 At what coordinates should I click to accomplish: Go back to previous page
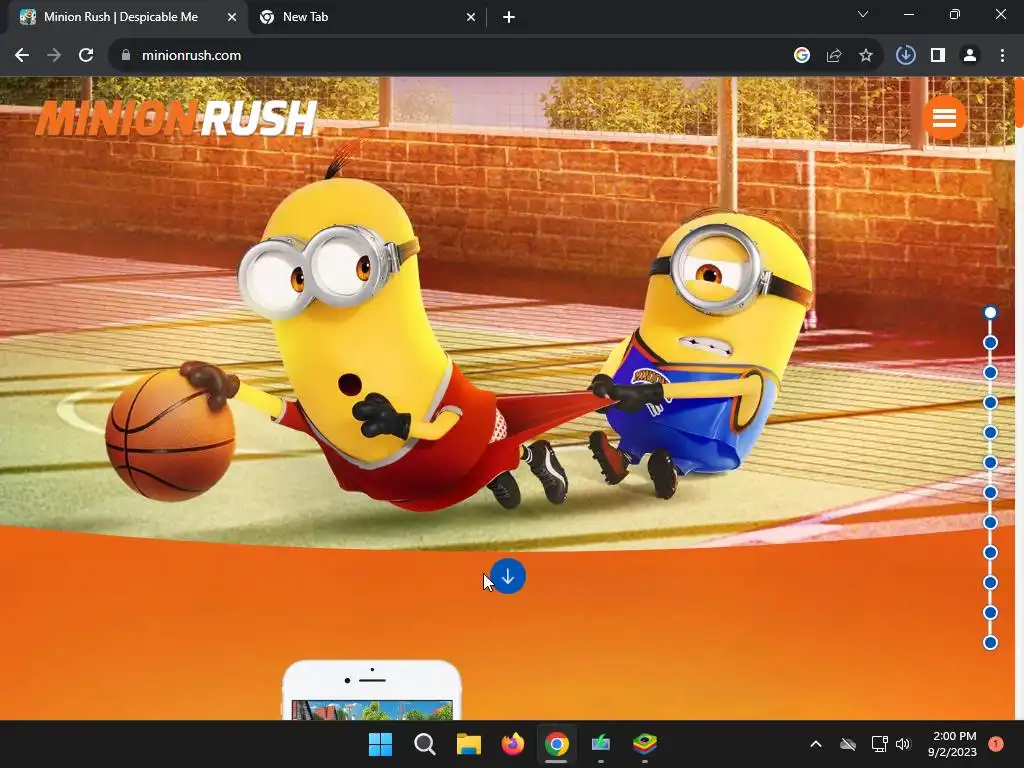pyautogui.click(x=22, y=56)
